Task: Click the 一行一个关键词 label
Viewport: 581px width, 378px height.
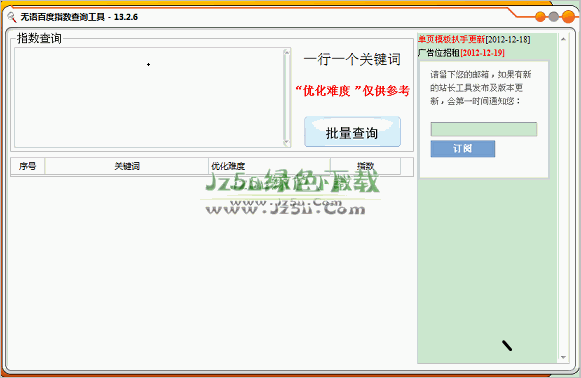Action: (352, 59)
